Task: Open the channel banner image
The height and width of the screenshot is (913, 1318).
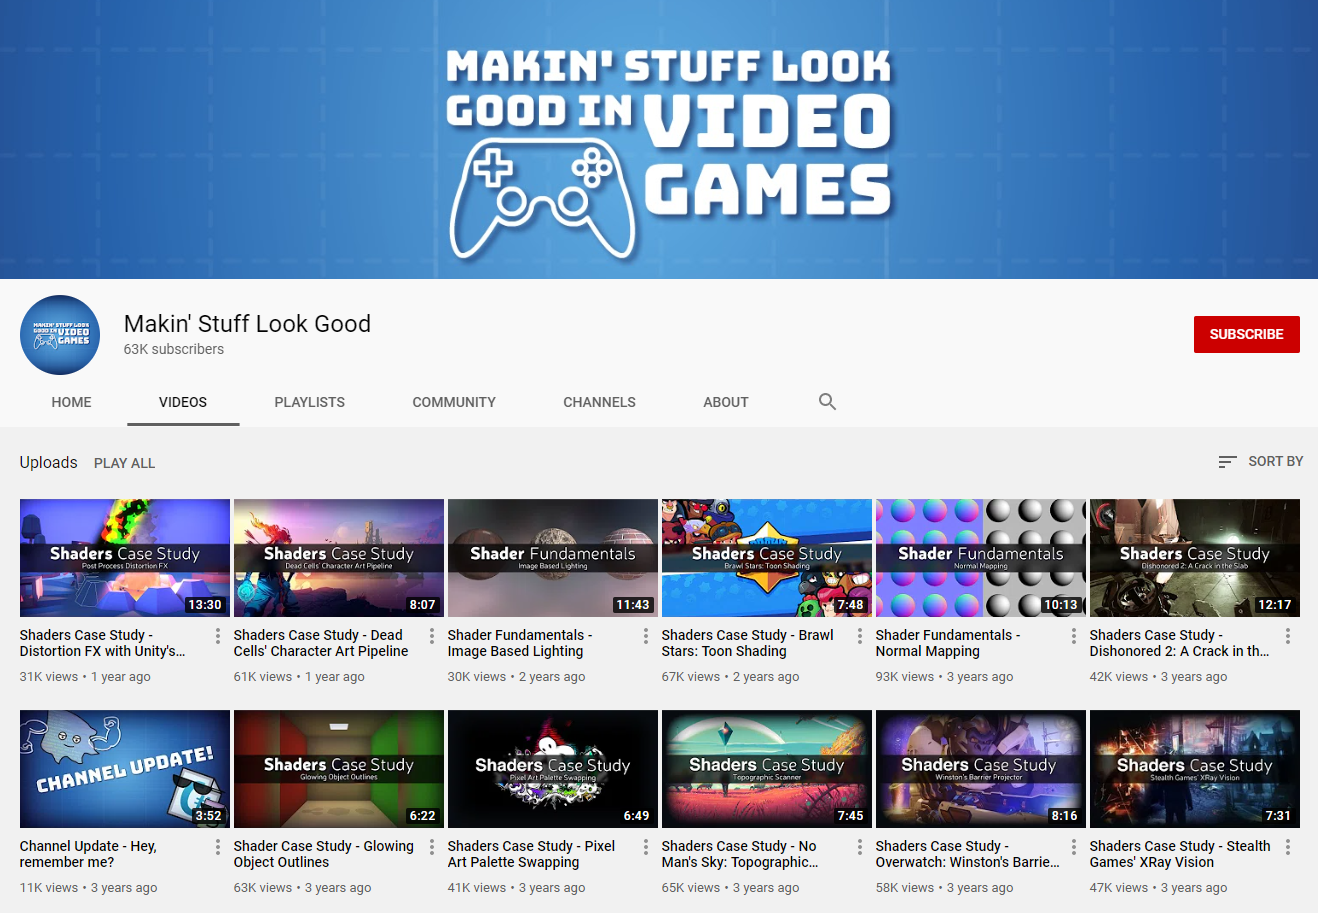Action: coord(659,139)
